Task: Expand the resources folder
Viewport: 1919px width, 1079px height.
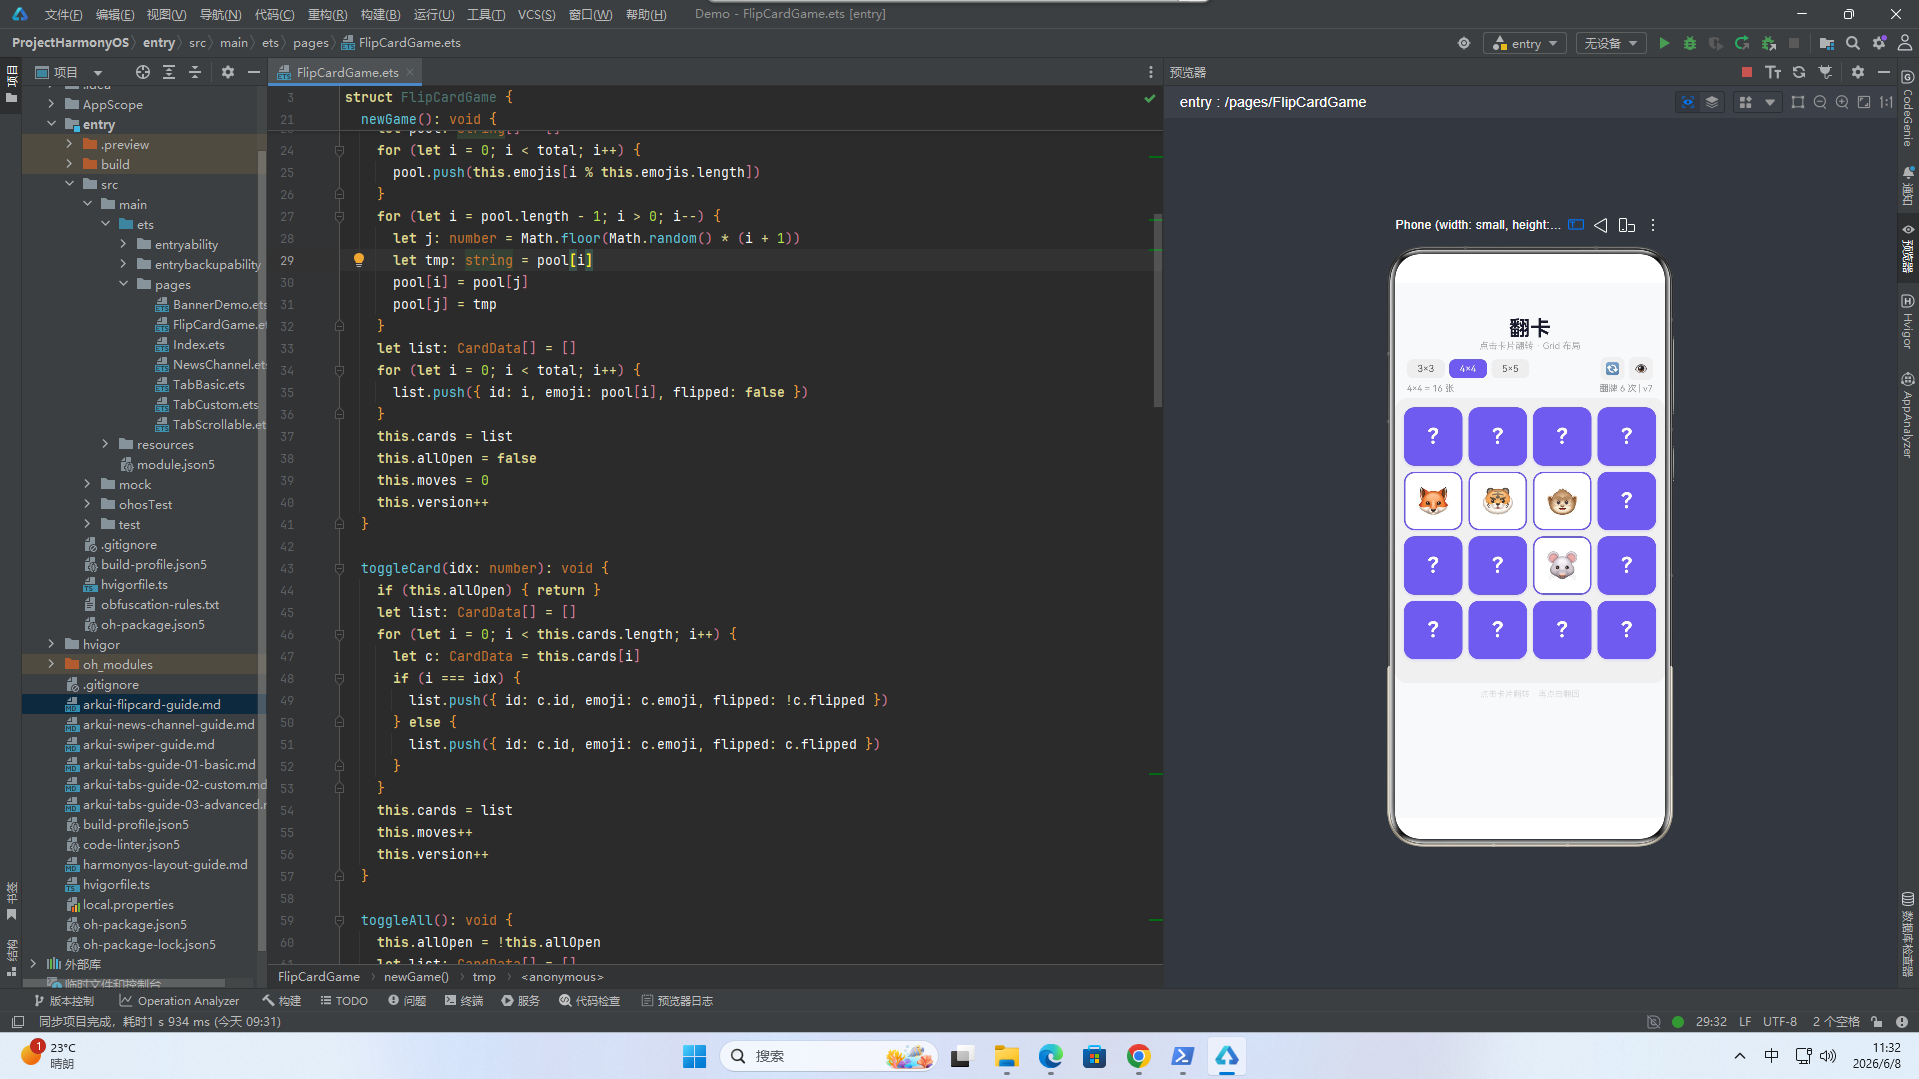Action: tap(106, 444)
